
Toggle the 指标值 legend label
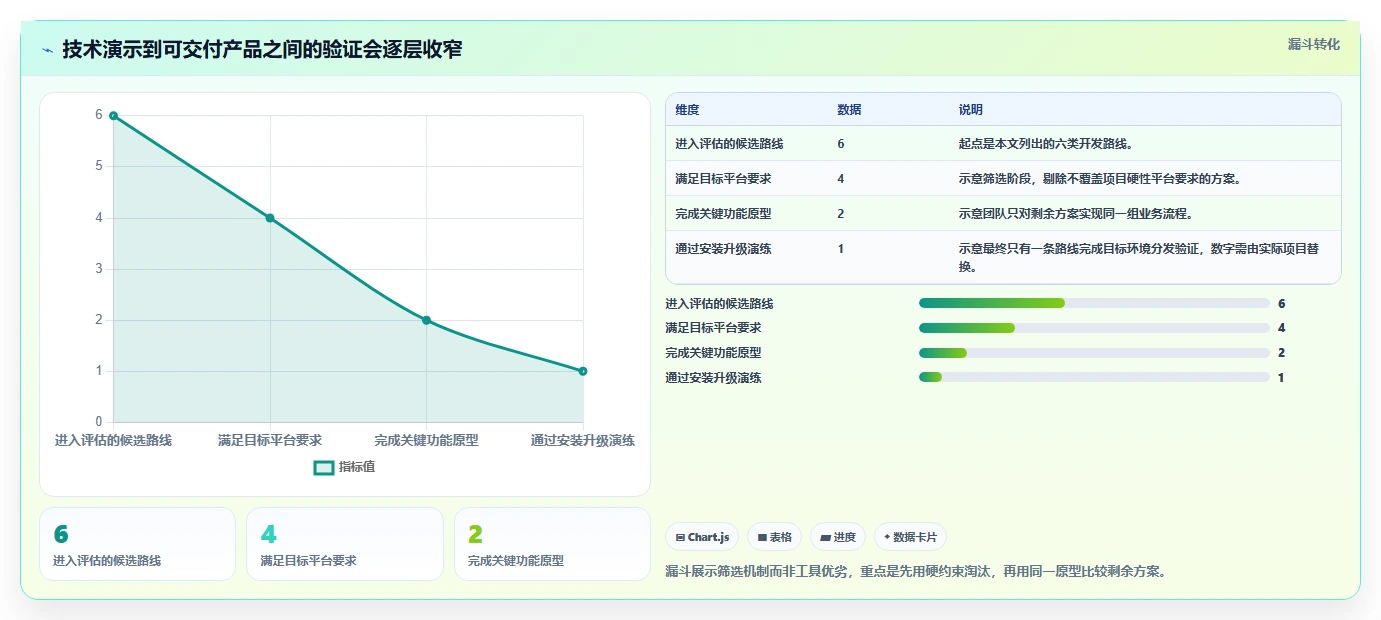click(x=357, y=467)
